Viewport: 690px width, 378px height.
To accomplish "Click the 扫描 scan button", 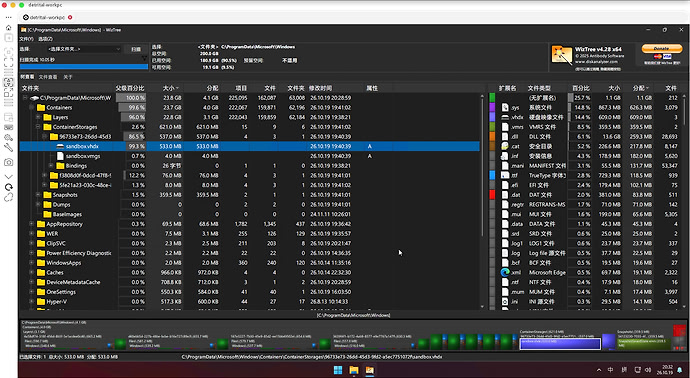I will pos(136,49).
